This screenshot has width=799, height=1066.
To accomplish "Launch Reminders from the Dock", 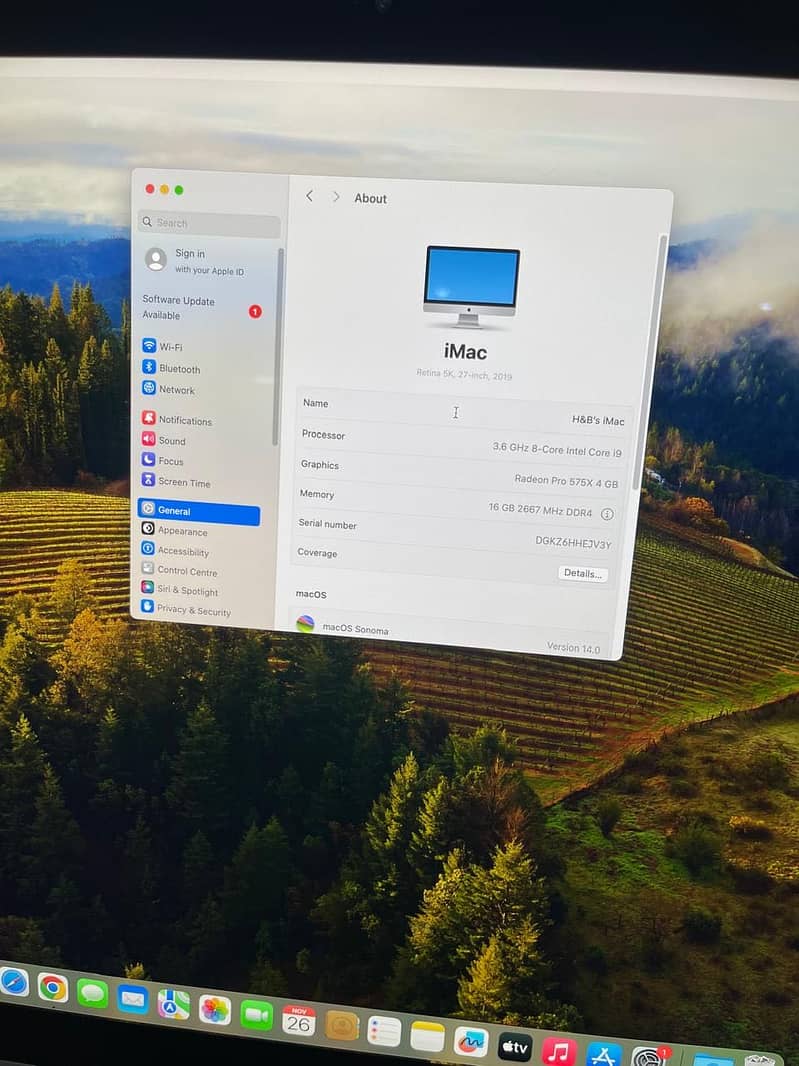I will point(384,1031).
